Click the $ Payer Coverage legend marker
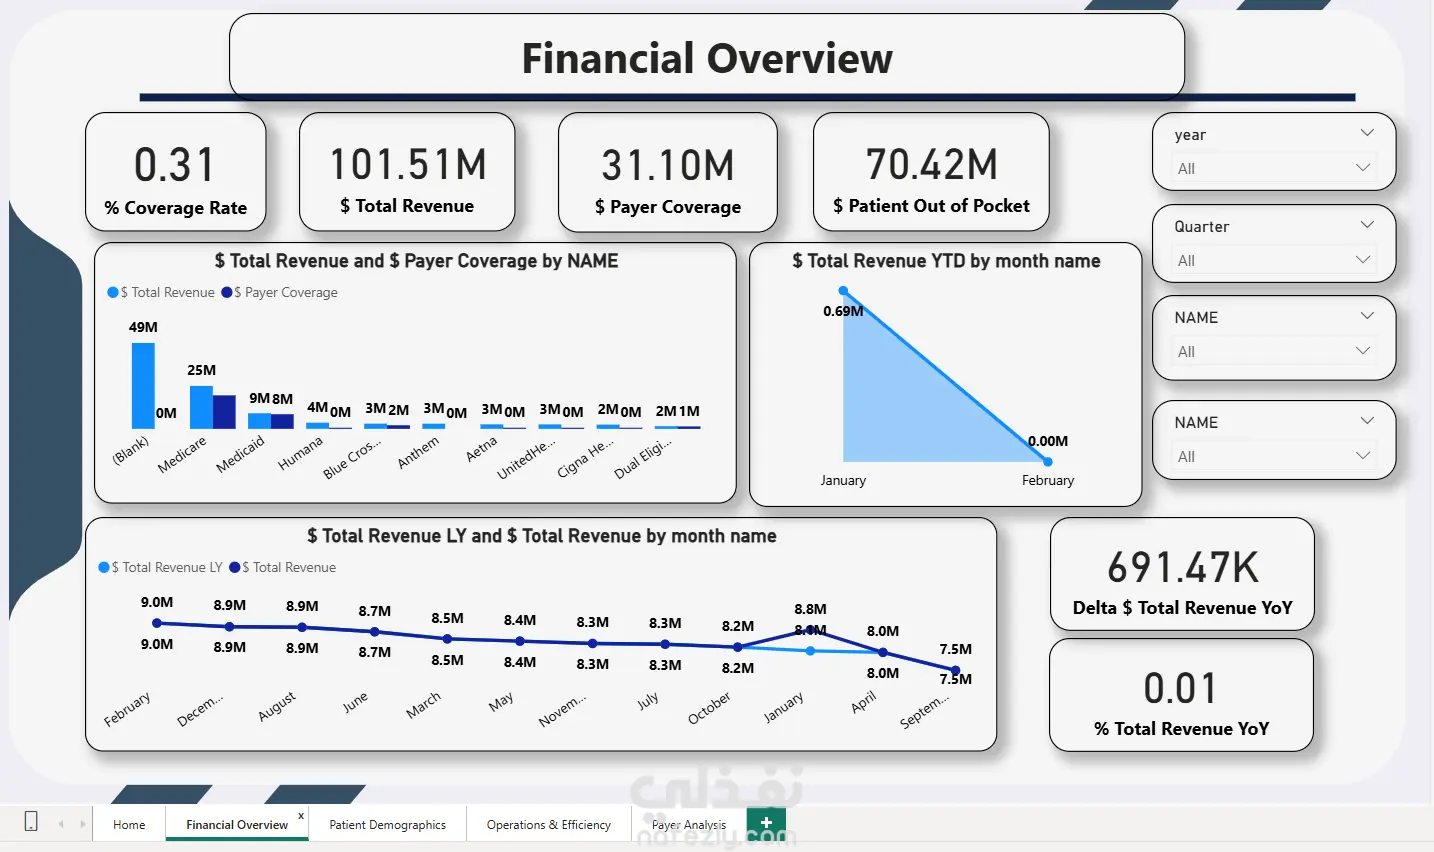 pyautogui.click(x=226, y=292)
